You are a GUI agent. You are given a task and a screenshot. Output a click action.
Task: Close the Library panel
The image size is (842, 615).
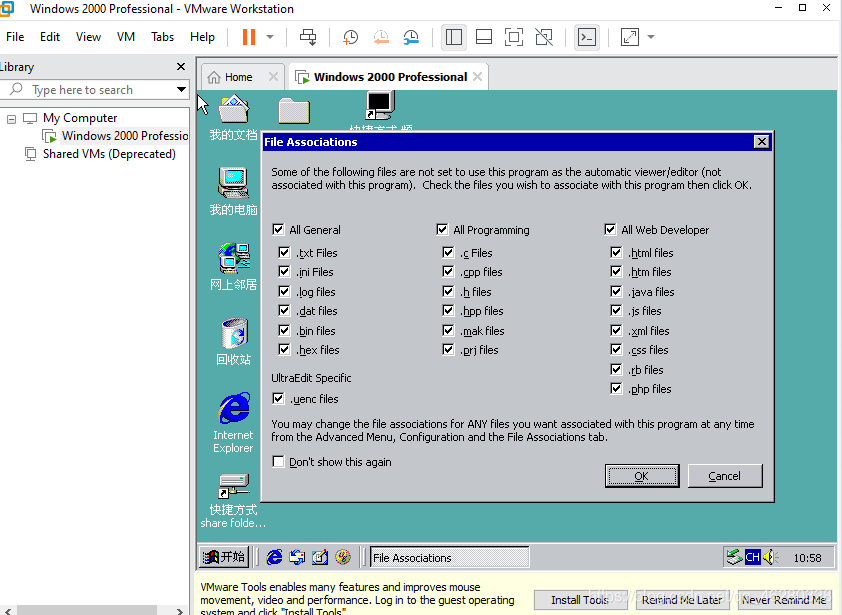click(x=181, y=67)
